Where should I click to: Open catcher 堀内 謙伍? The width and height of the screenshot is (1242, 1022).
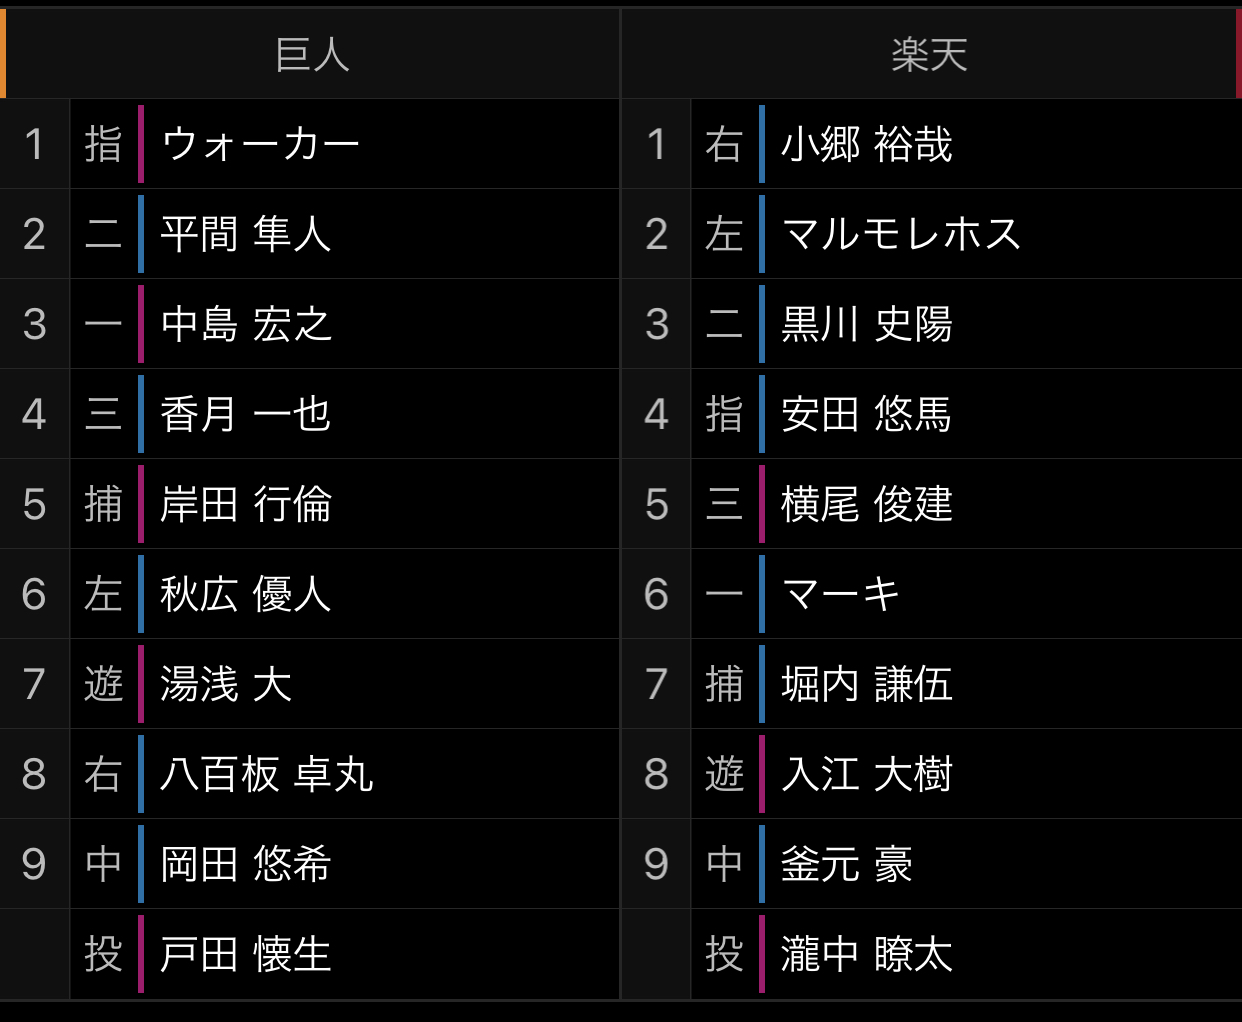867,684
